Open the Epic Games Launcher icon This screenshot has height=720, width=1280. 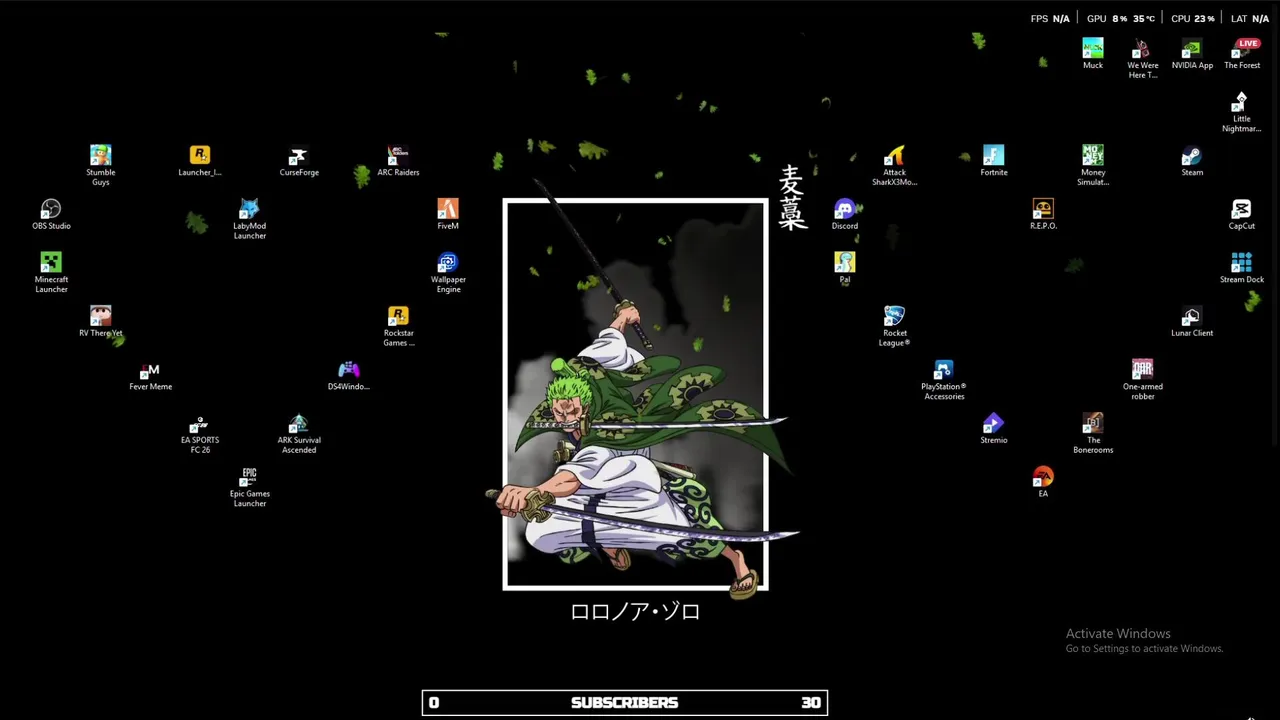pos(249,487)
